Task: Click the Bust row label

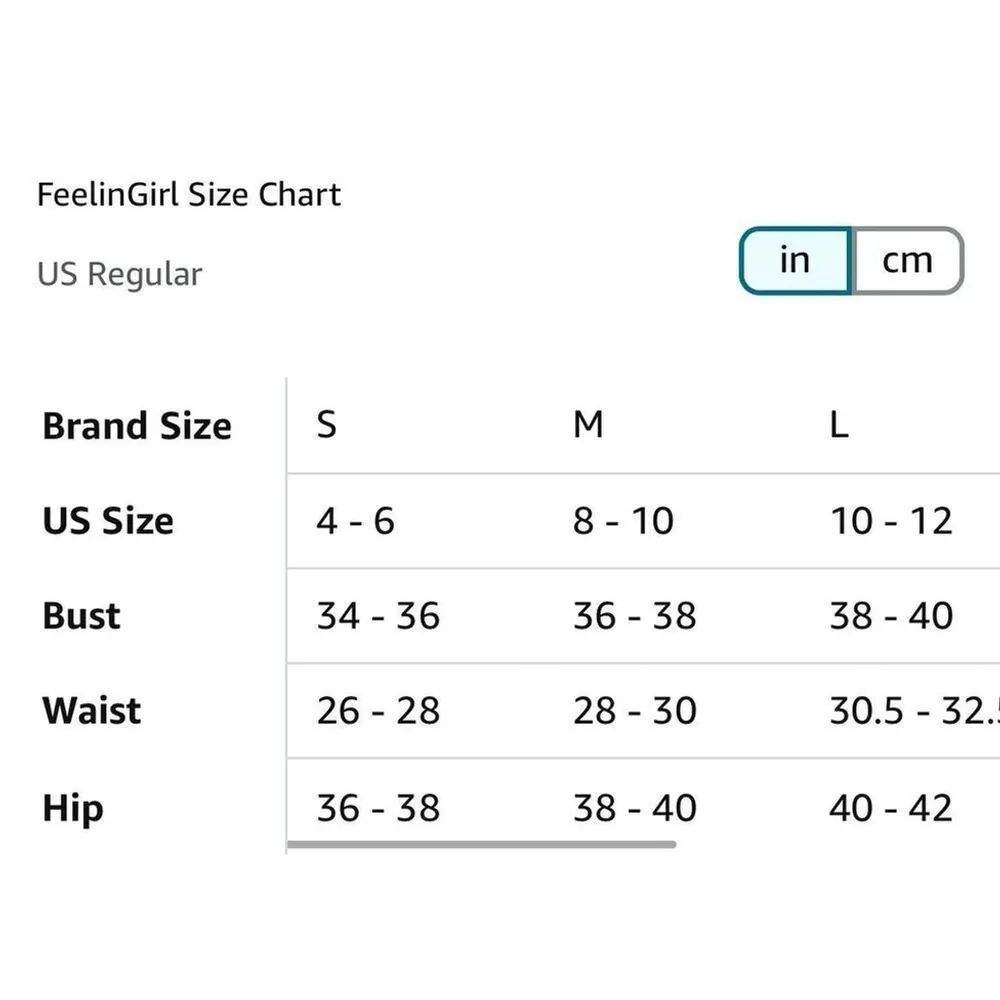Action: pos(79,616)
